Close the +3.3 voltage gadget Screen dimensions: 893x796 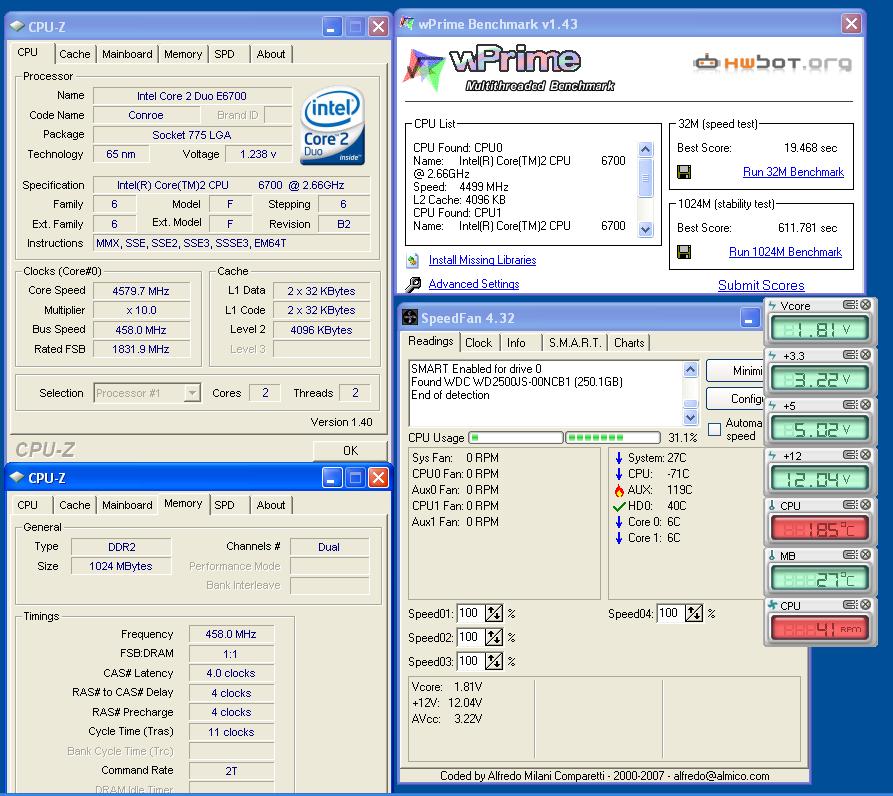tap(865, 355)
